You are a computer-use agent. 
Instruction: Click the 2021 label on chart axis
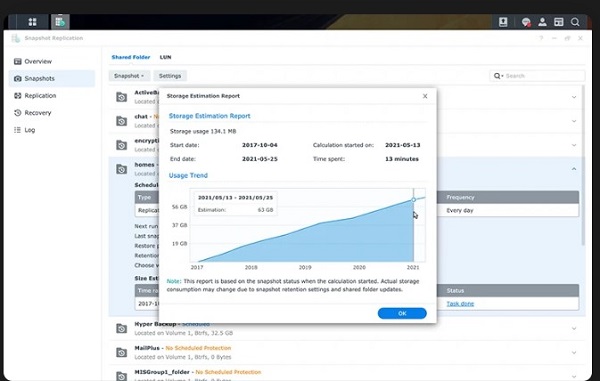click(x=413, y=267)
